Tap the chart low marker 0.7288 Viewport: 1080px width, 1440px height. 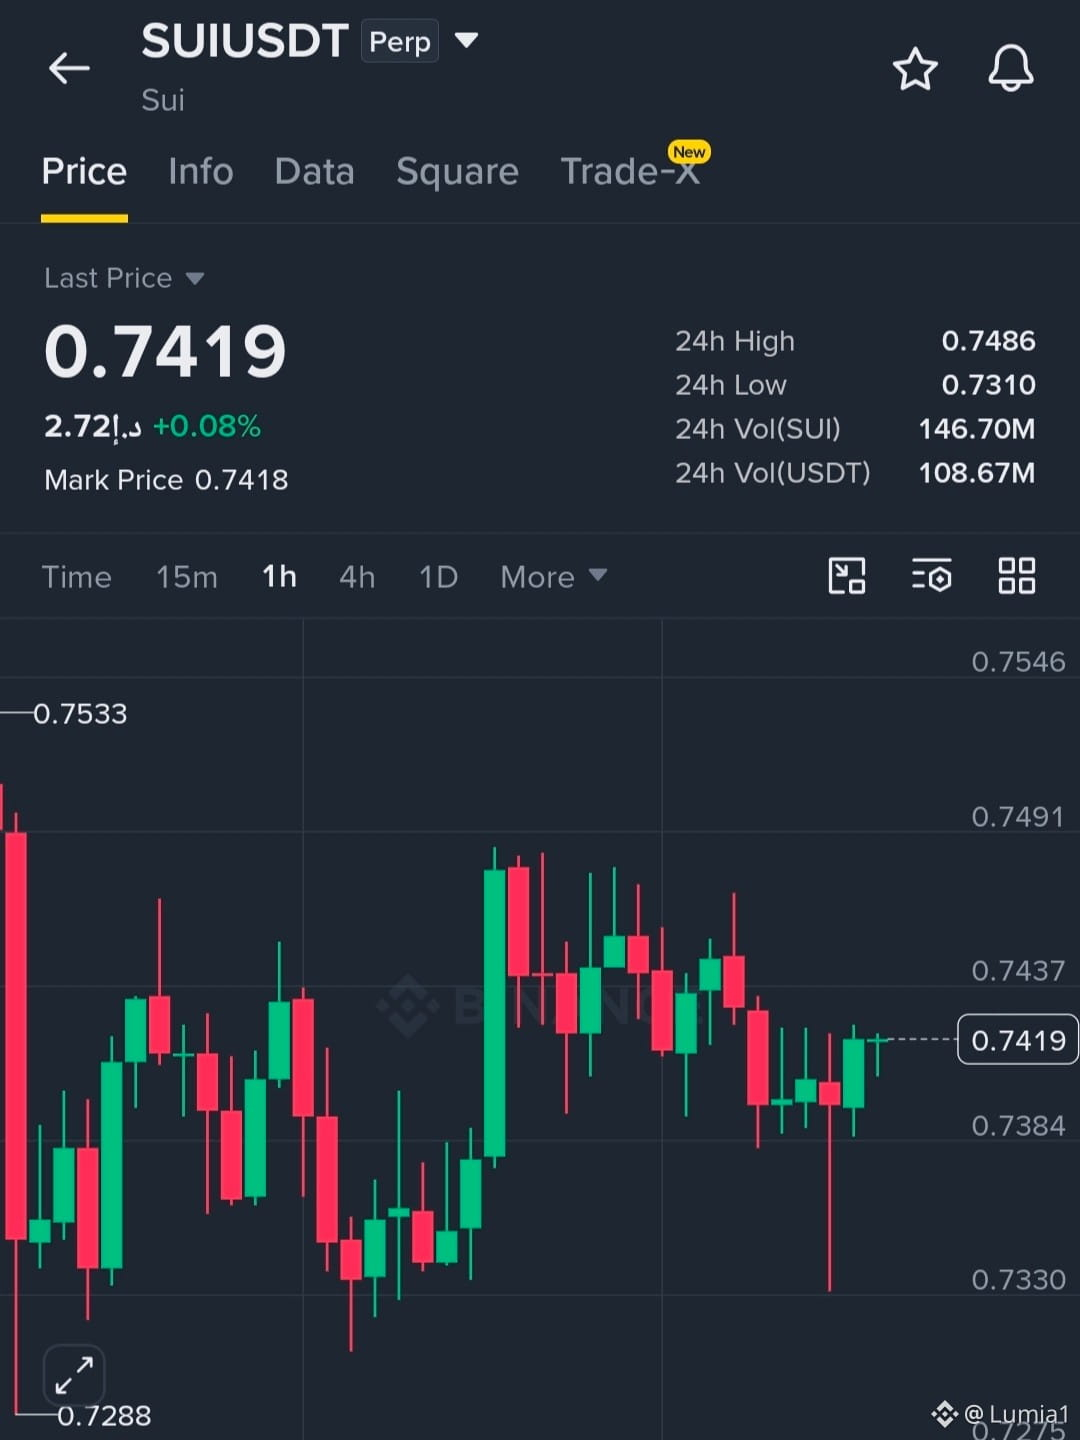(104, 1416)
